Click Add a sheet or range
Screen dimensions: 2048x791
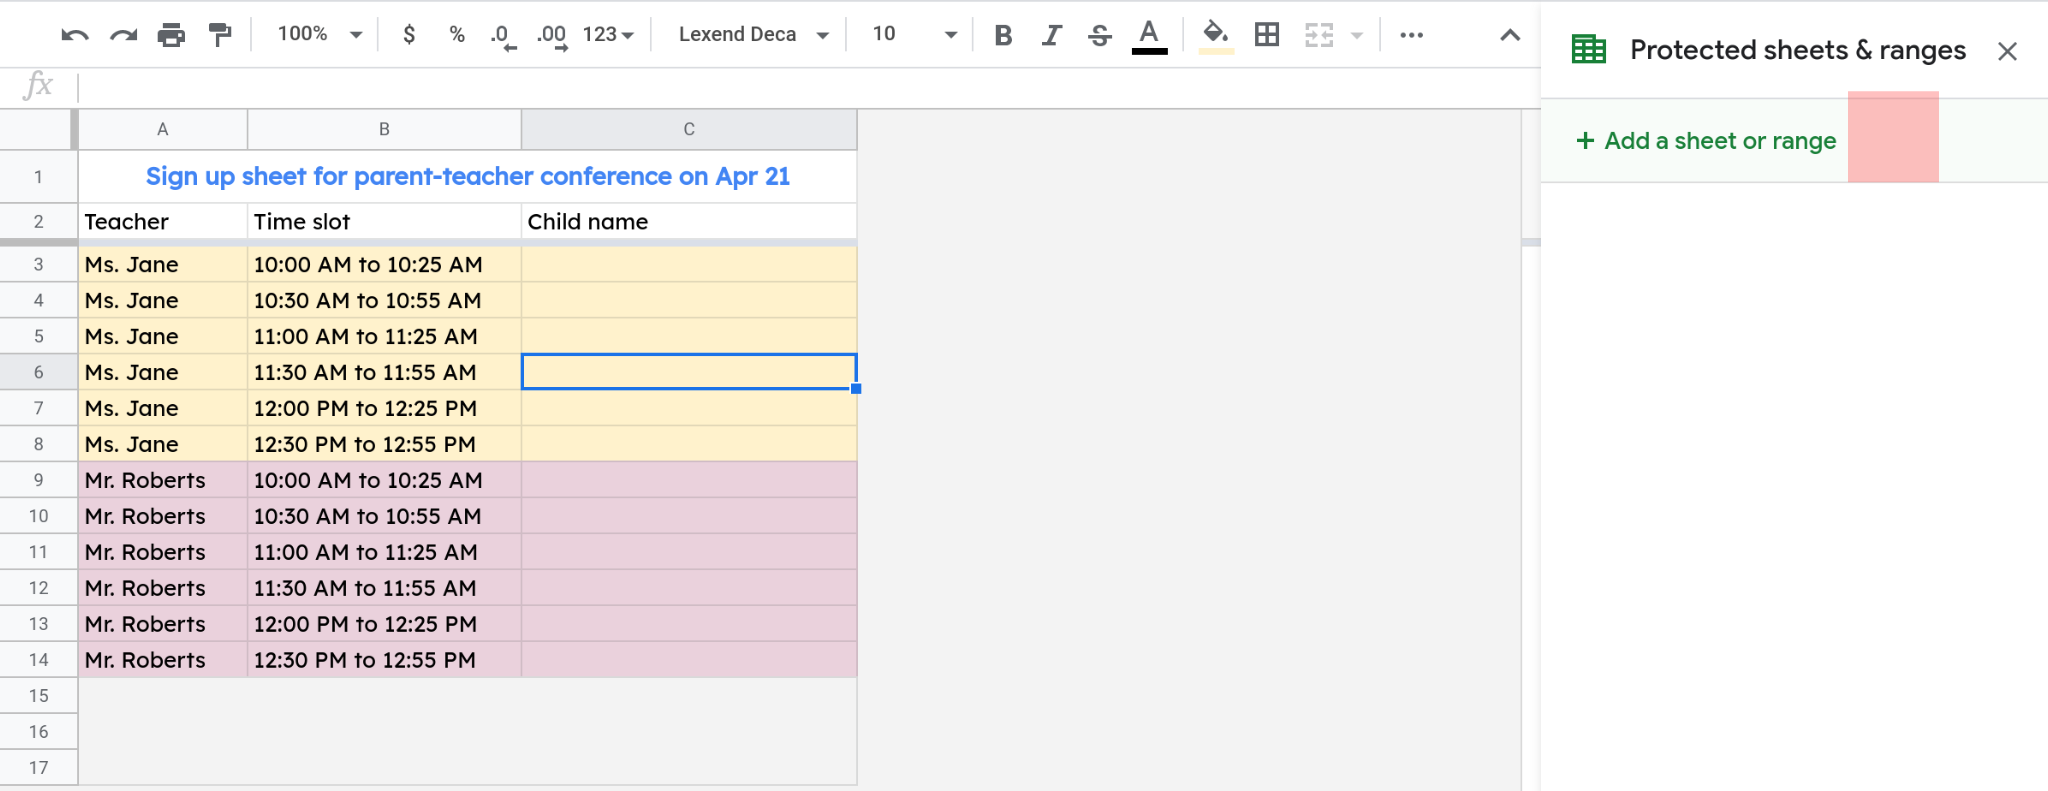click(x=1706, y=141)
